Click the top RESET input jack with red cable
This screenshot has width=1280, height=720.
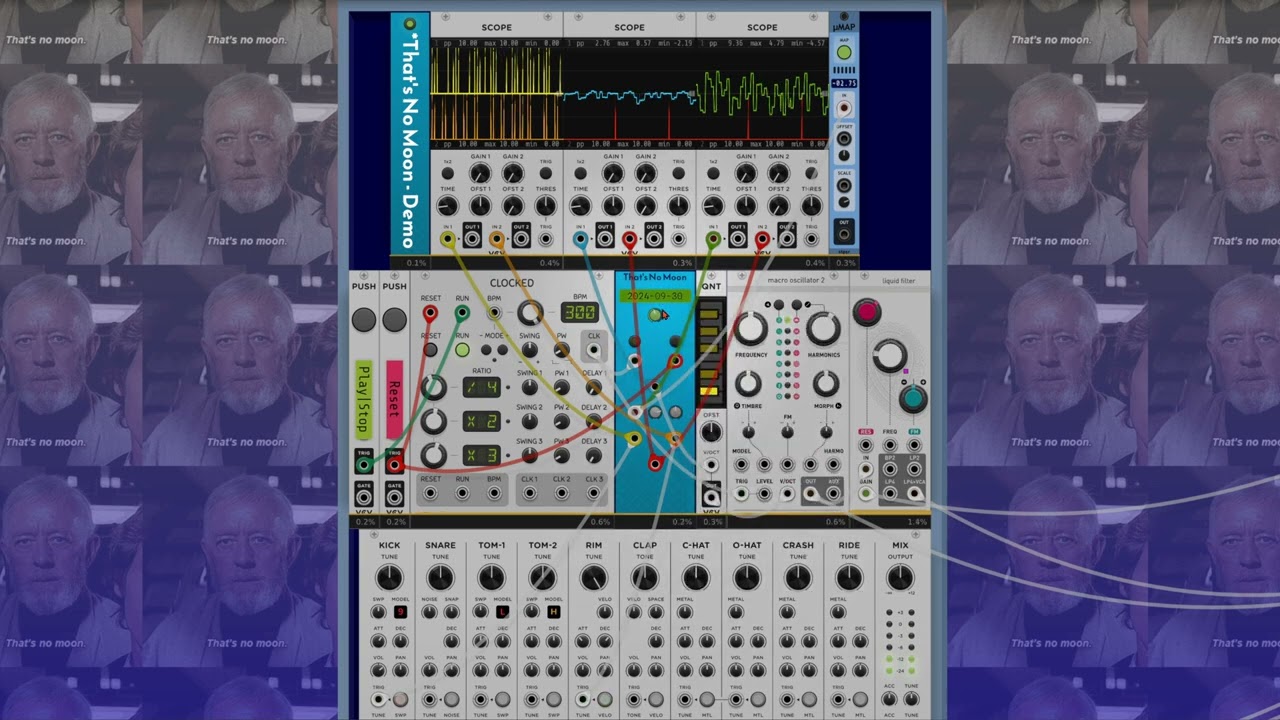click(430, 313)
